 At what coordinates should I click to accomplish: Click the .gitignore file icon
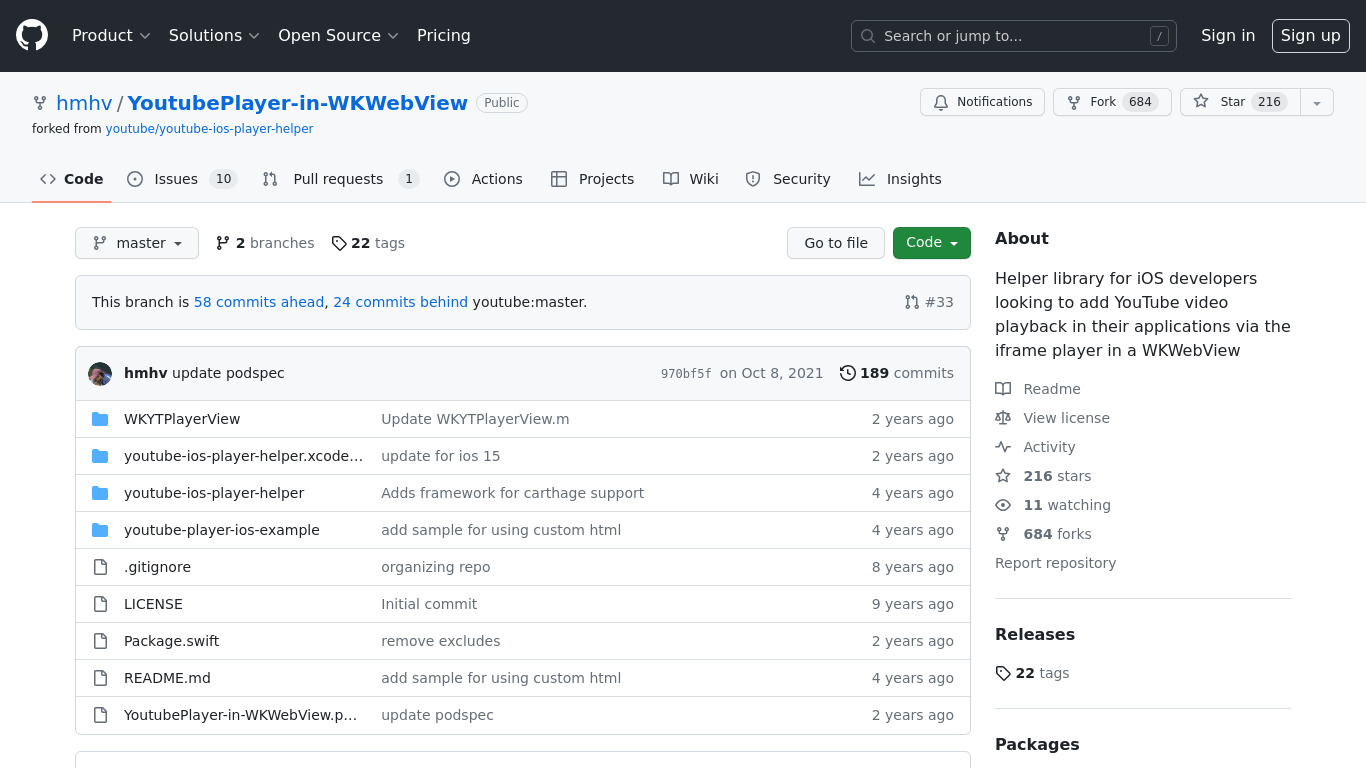pos(100,567)
